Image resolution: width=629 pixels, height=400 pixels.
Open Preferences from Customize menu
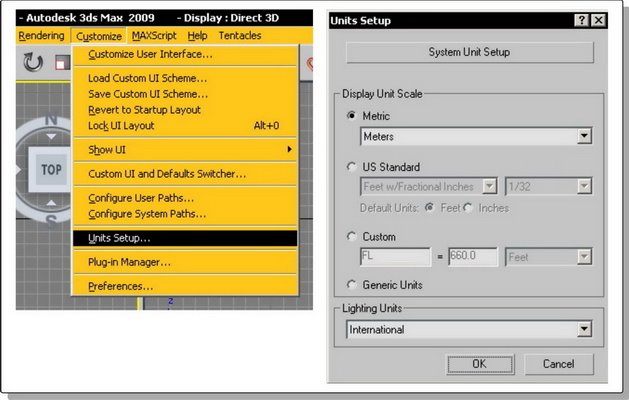[x=185, y=286]
